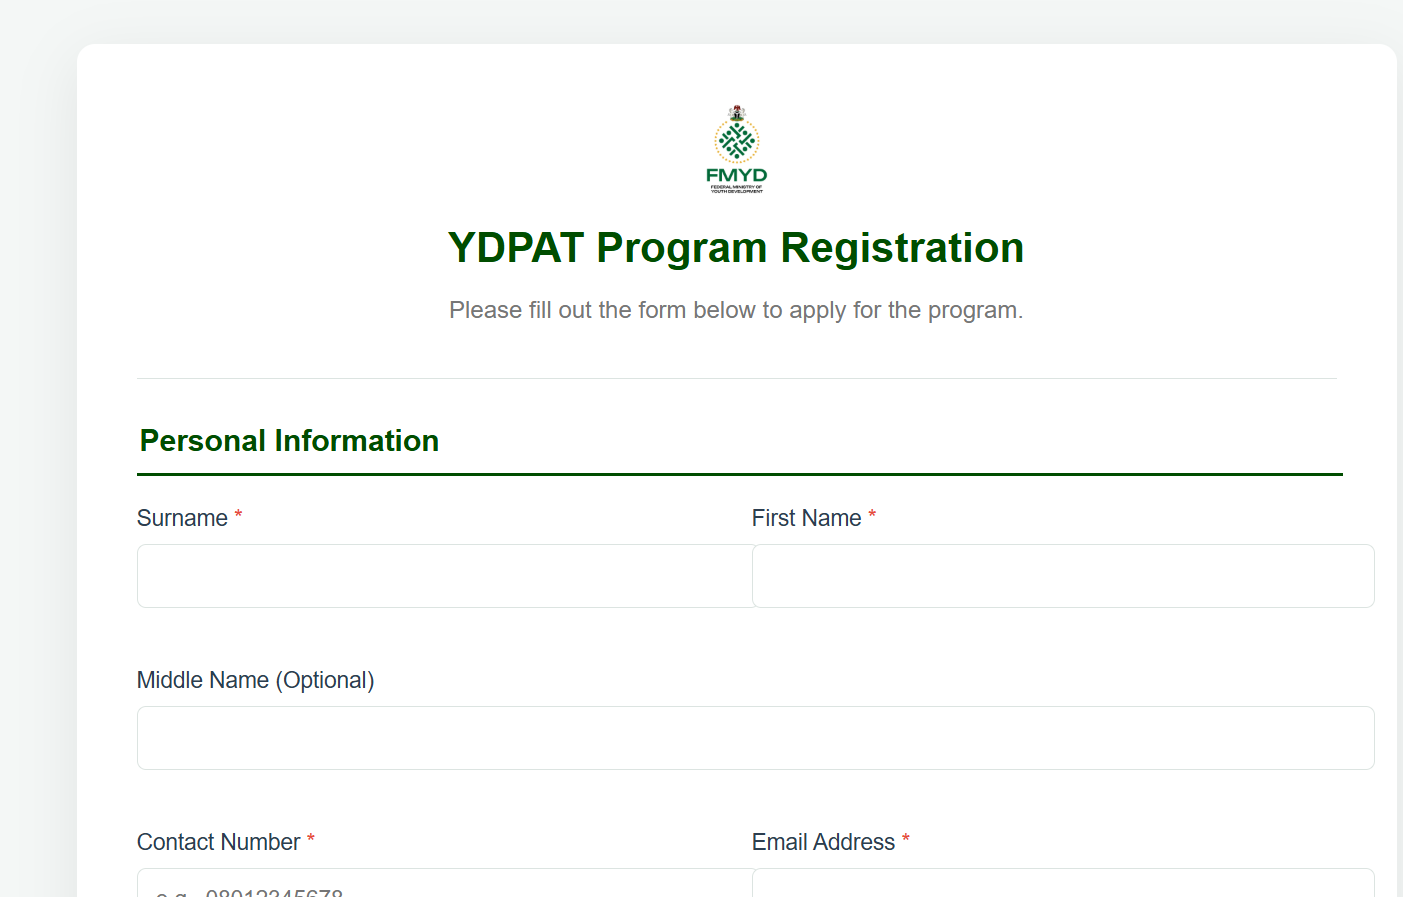
Task: Click the Middle Name (Optional) label
Action: (x=255, y=680)
